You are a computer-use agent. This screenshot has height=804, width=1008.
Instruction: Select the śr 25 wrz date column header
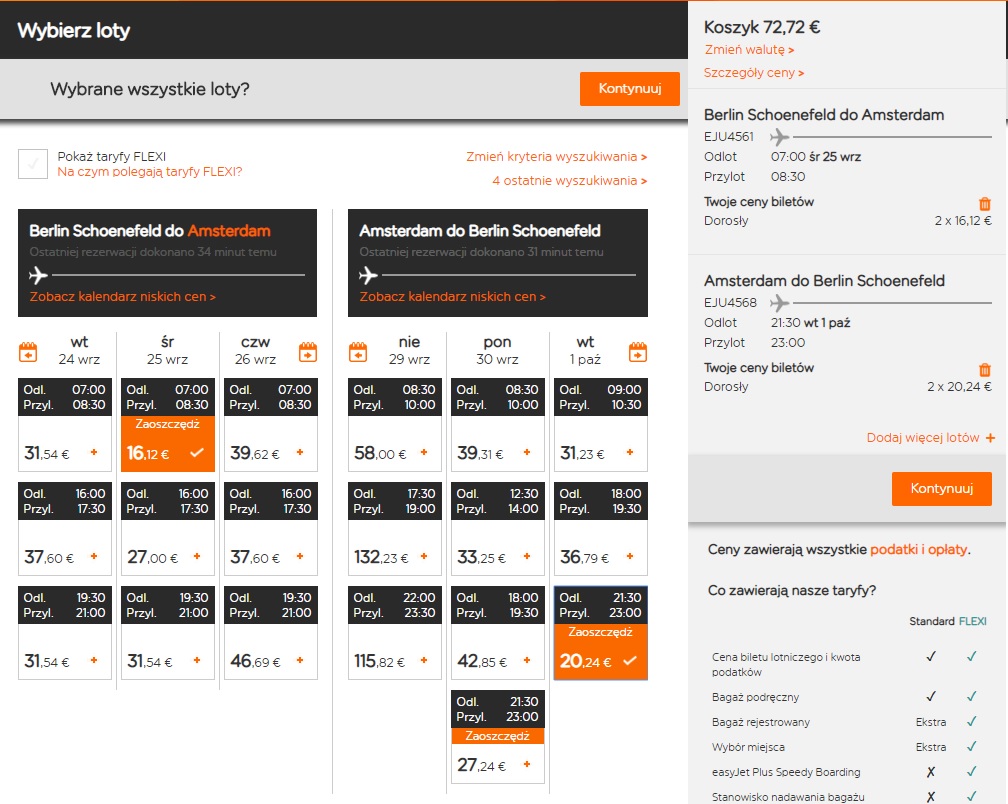(x=168, y=350)
